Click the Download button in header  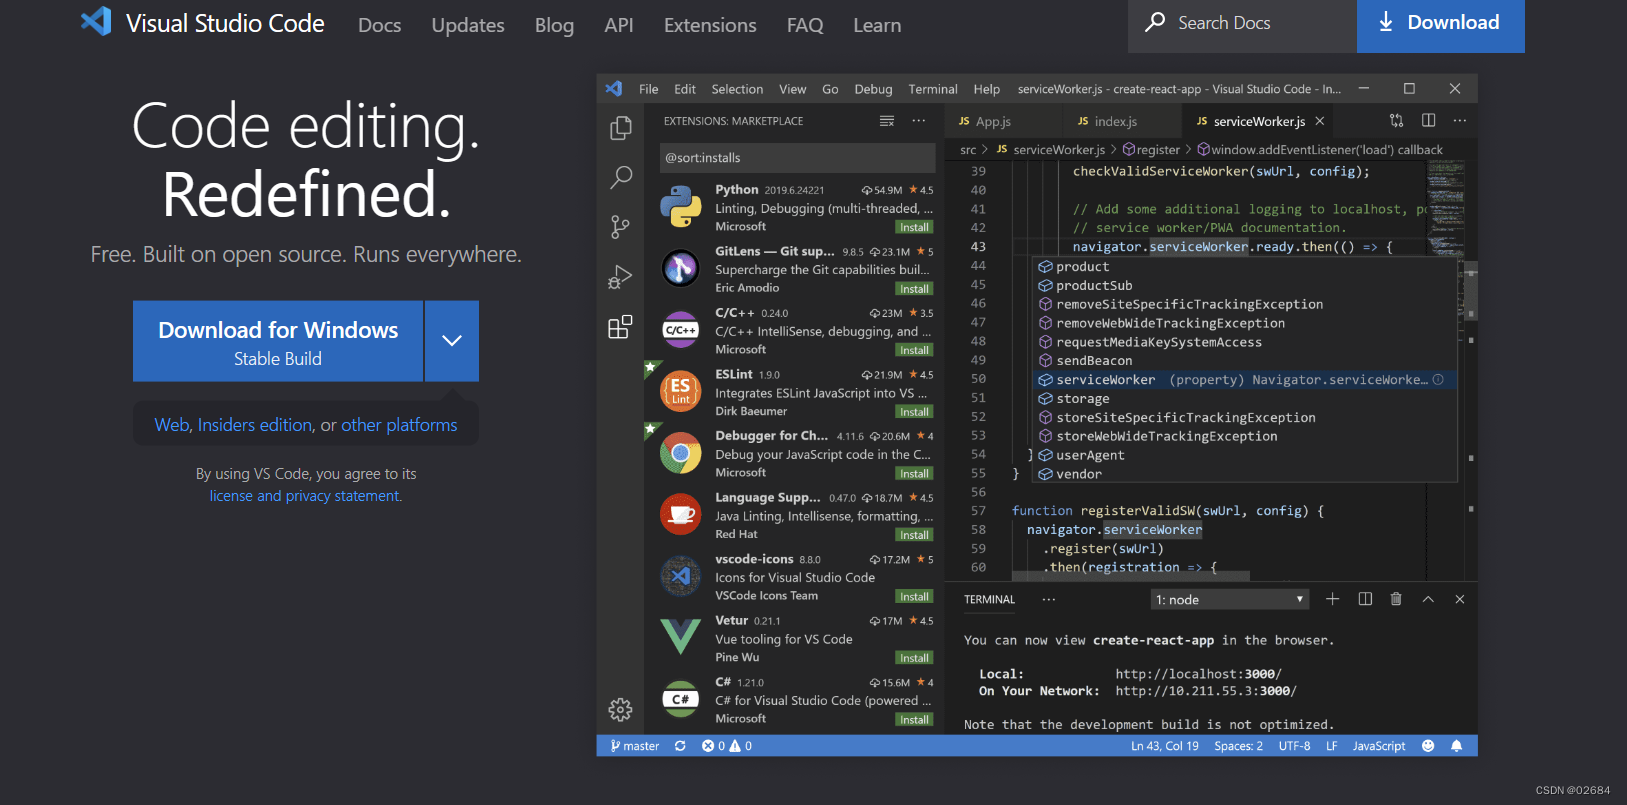[1440, 25]
